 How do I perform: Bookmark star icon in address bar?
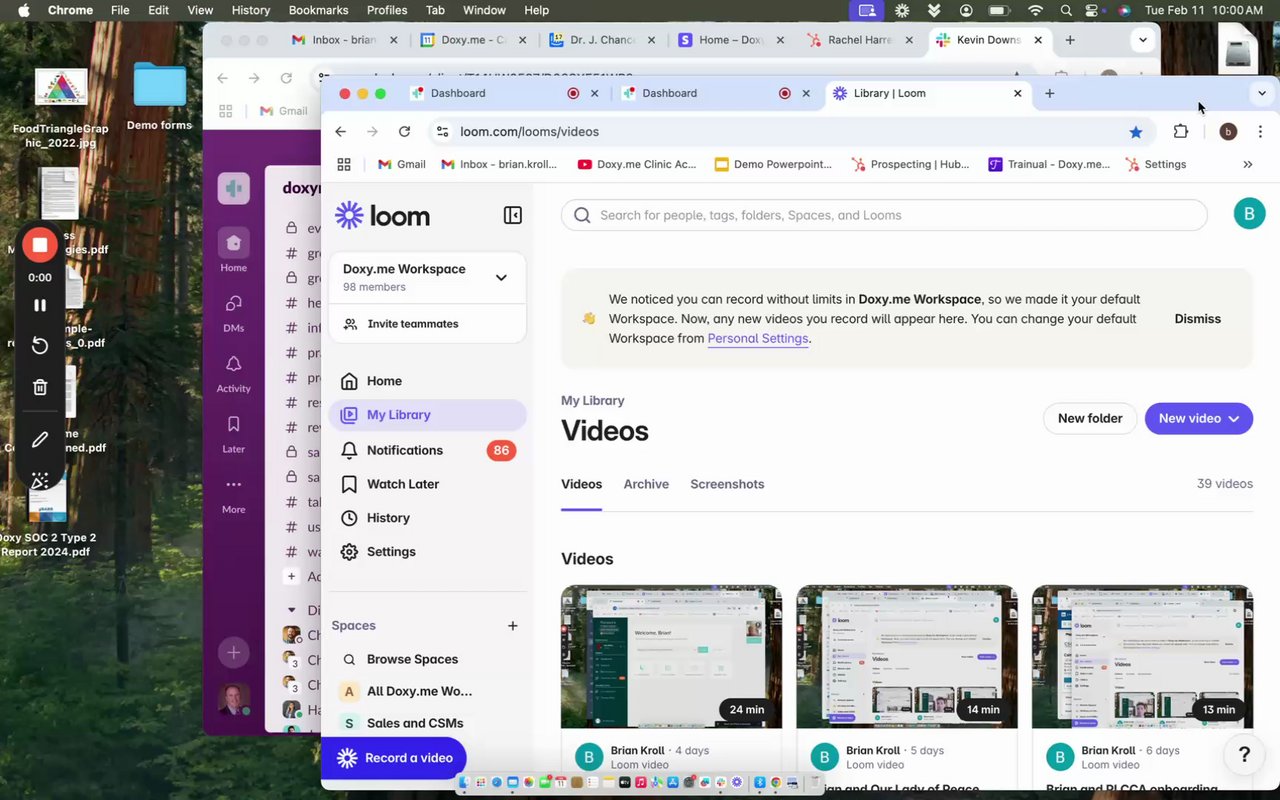[1135, 132]
